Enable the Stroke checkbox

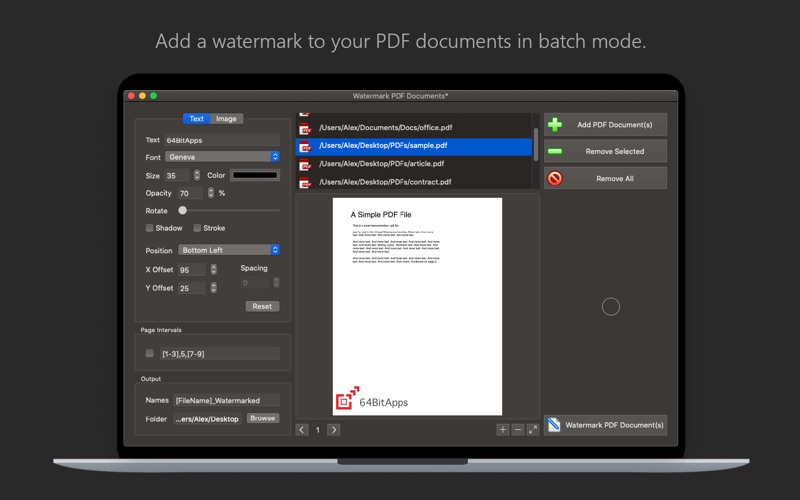click(x=197, y=228)
